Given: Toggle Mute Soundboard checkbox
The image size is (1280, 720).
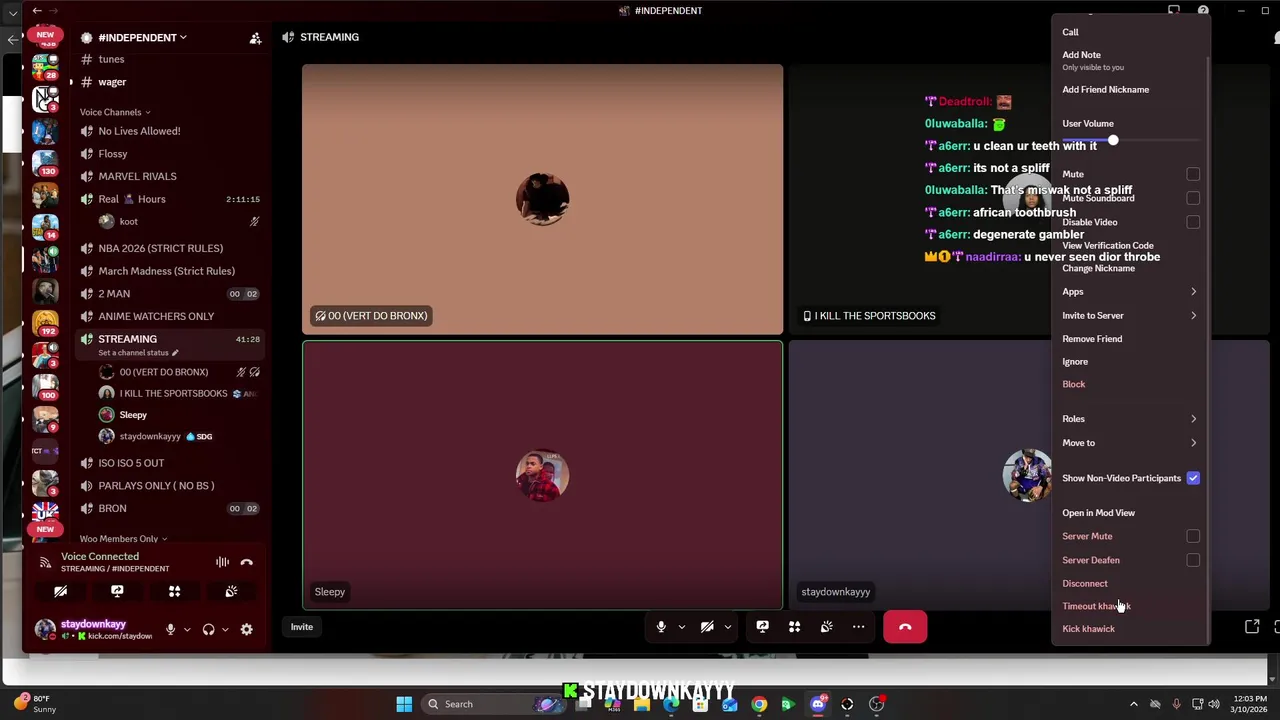Looking at the screenshot, I should click(x=1193, y=198).
